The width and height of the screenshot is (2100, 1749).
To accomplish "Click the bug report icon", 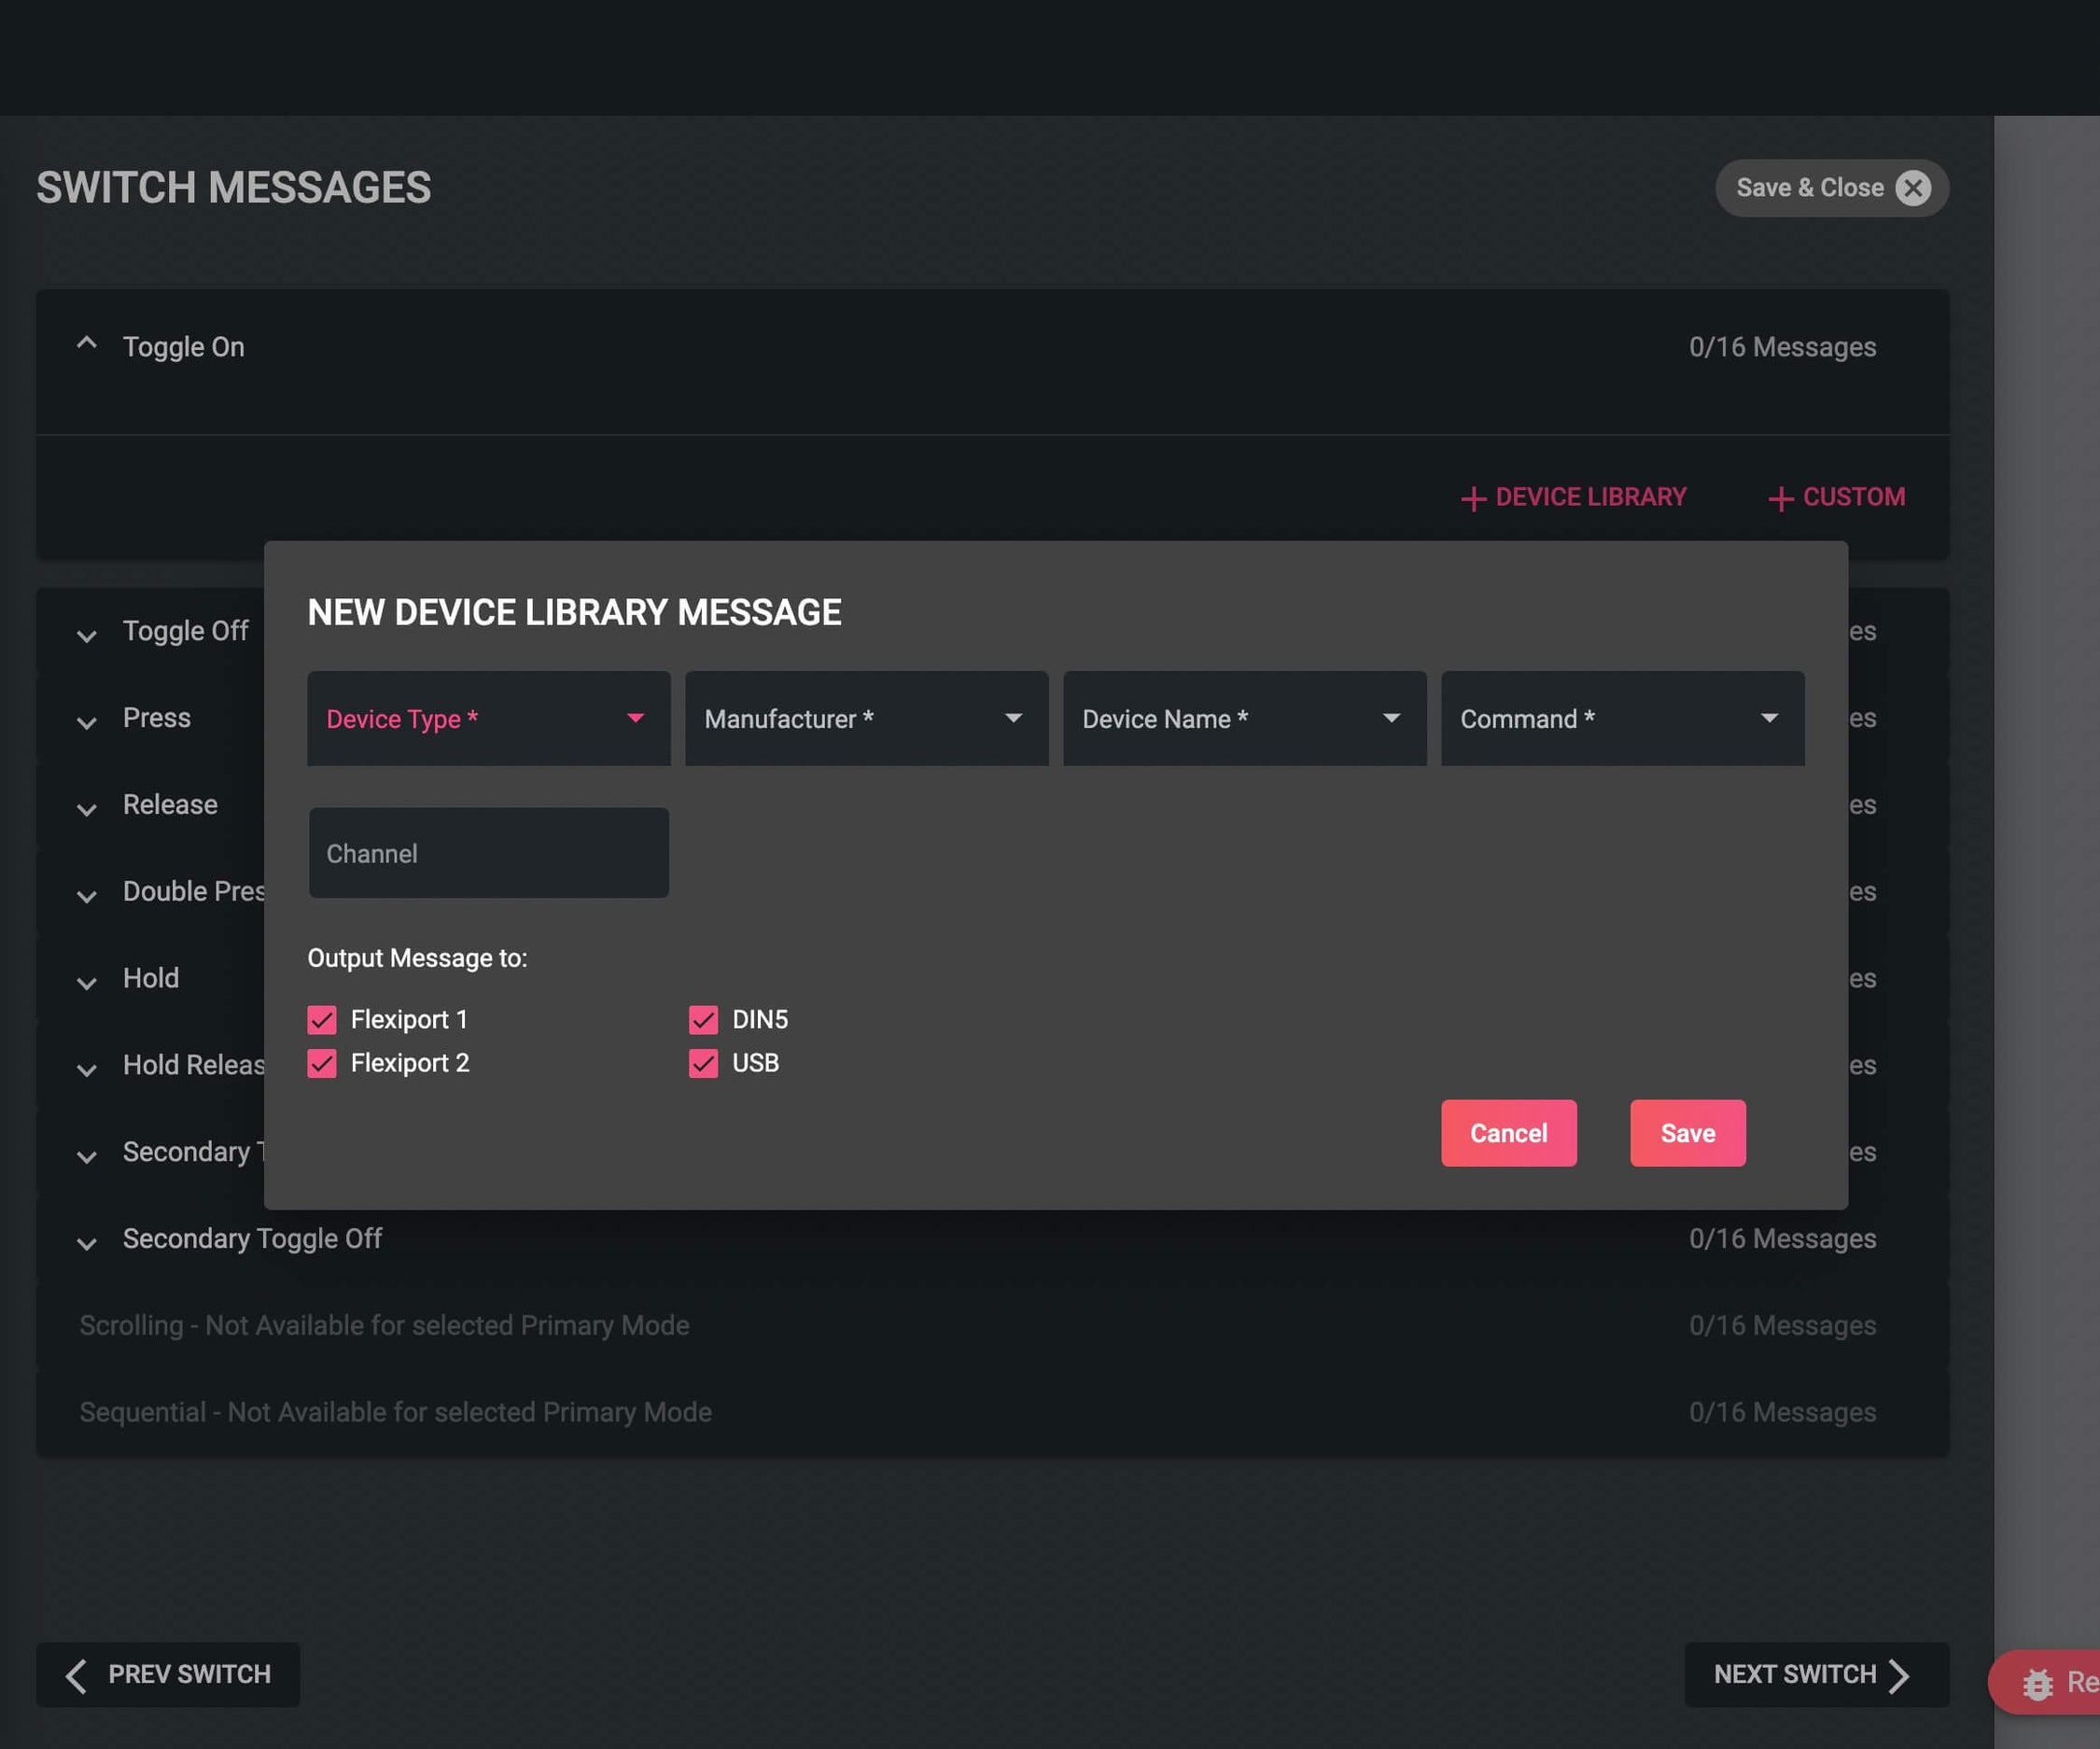I will [2037, 1684].
